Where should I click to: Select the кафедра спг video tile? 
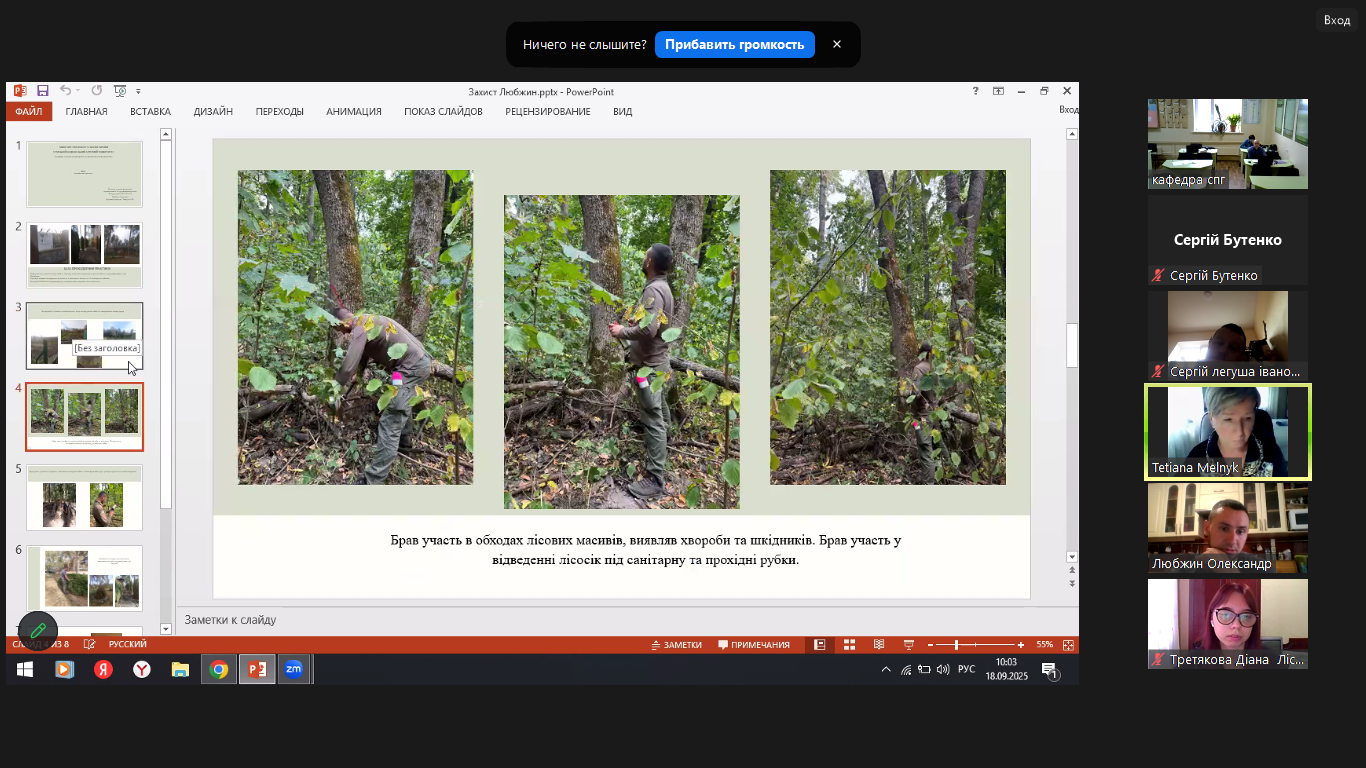1228,144
